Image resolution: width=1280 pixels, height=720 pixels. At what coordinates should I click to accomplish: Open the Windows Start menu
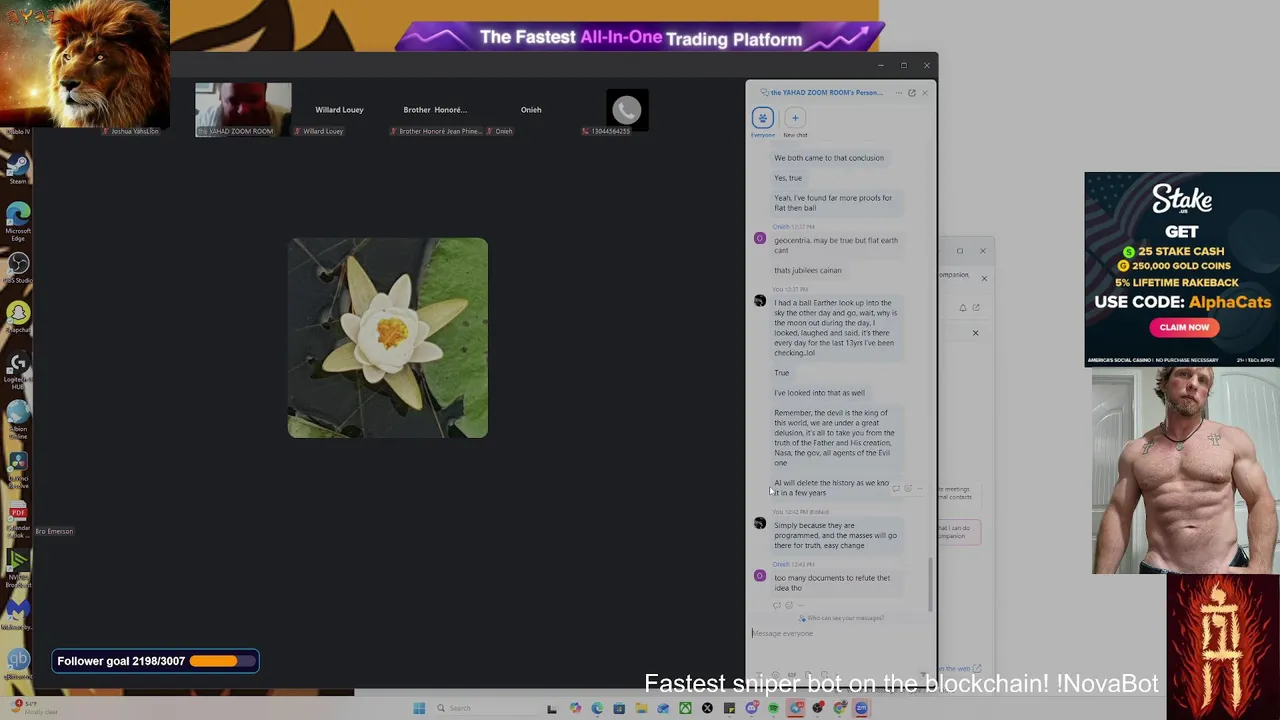[x=419, y=708]
